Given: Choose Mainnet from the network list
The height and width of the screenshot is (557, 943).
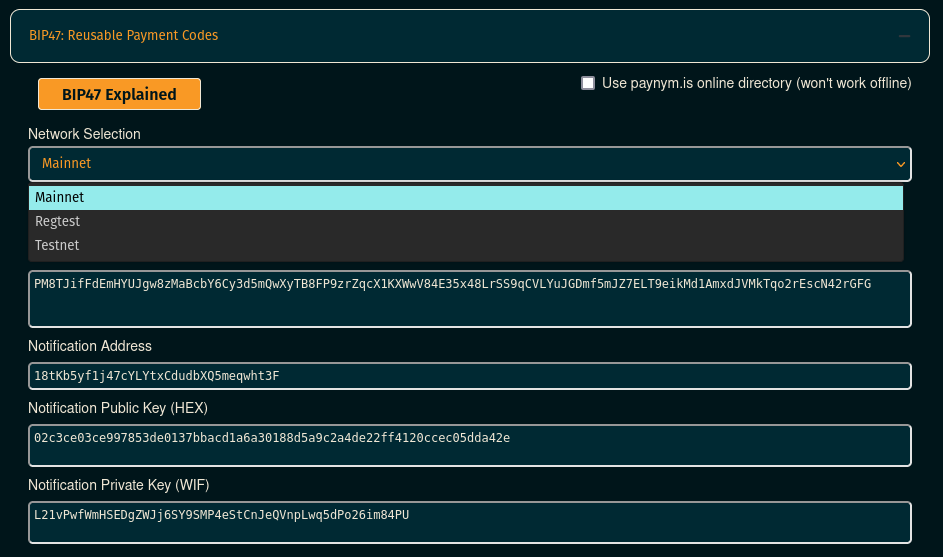Looking at the screenshot, I should coord(466,198).
